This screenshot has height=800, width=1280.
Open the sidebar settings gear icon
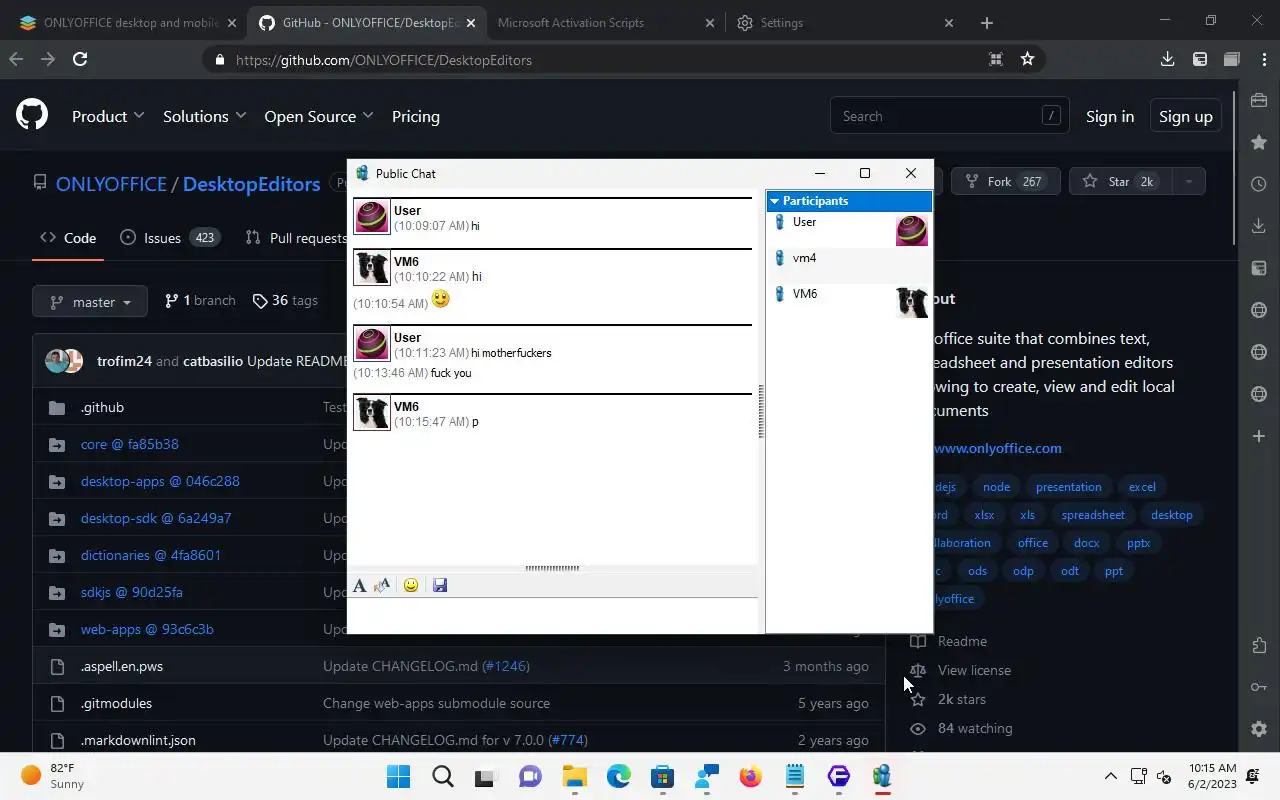[x=1259, y=729]
